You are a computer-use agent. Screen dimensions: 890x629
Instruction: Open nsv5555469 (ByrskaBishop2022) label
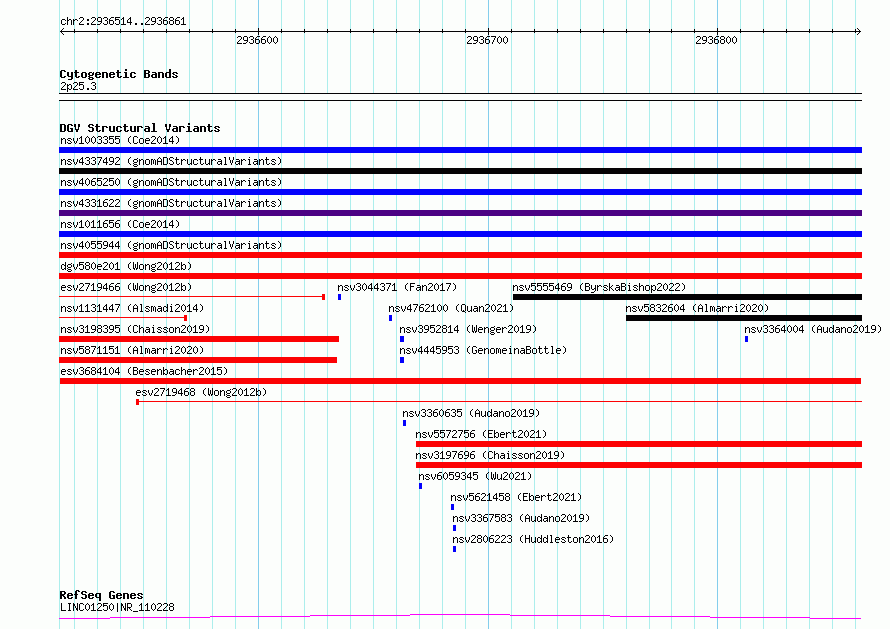coord(599,287)
